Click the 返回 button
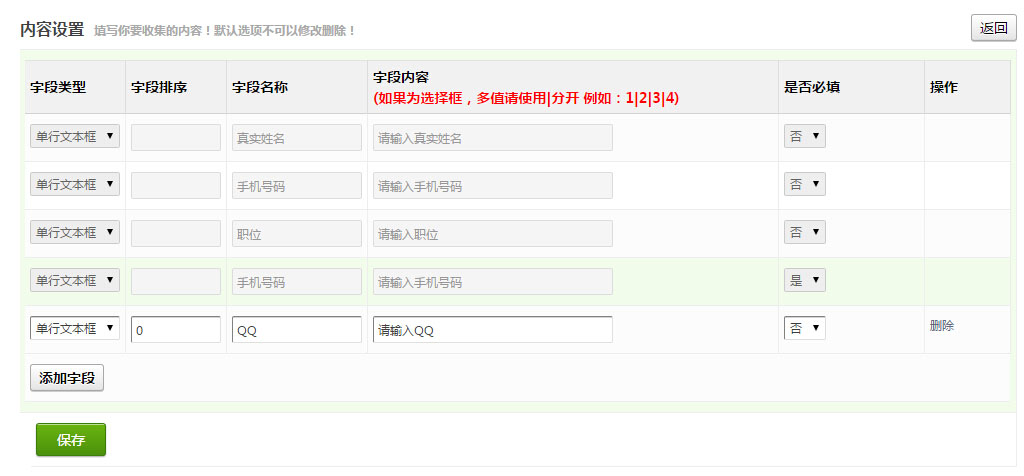Image resolution: width=1024 pixels, height=476 pixels. pos(993,28)
